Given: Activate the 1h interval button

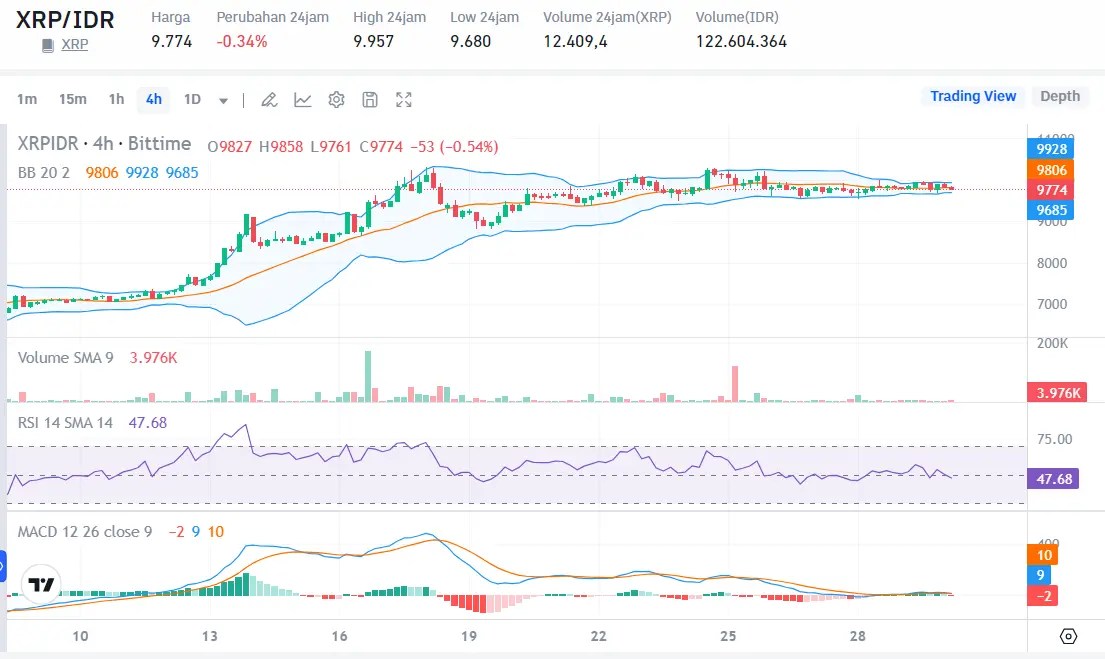Looking at the screenshot, I should (115, 99).
